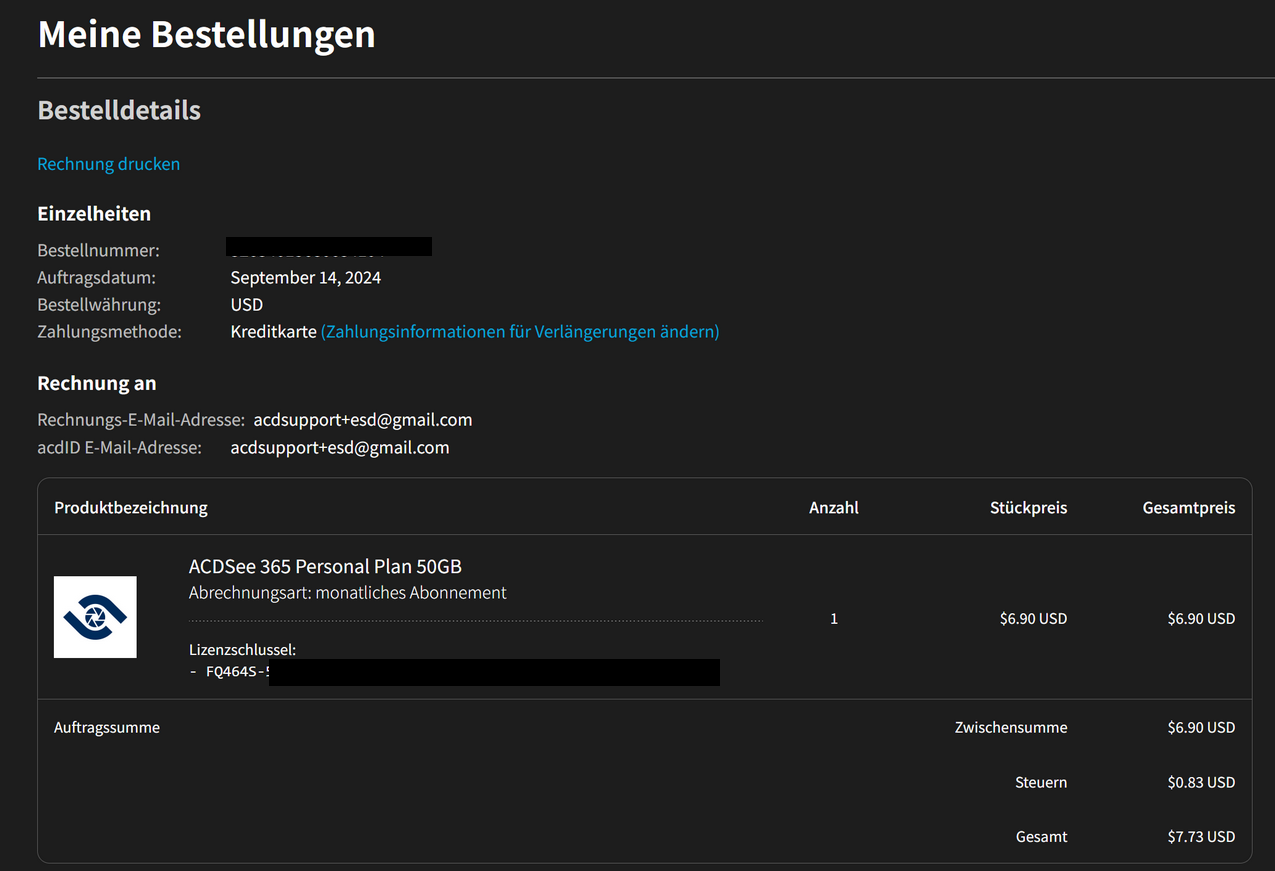Click the Bestellnummer label

click(x=98, y=250)
